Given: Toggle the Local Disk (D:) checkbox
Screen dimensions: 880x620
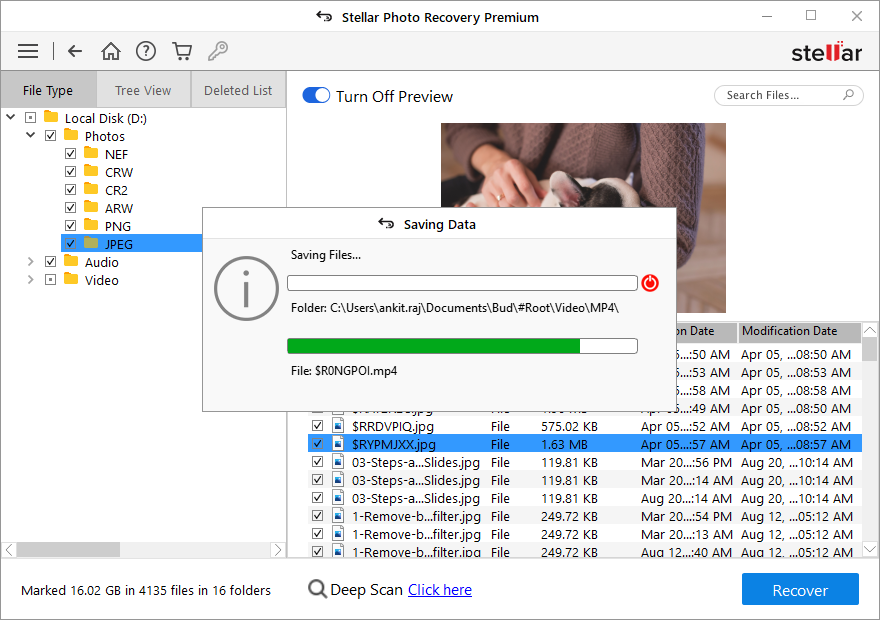Looking at the screenshot, I should tap(30, 118).
